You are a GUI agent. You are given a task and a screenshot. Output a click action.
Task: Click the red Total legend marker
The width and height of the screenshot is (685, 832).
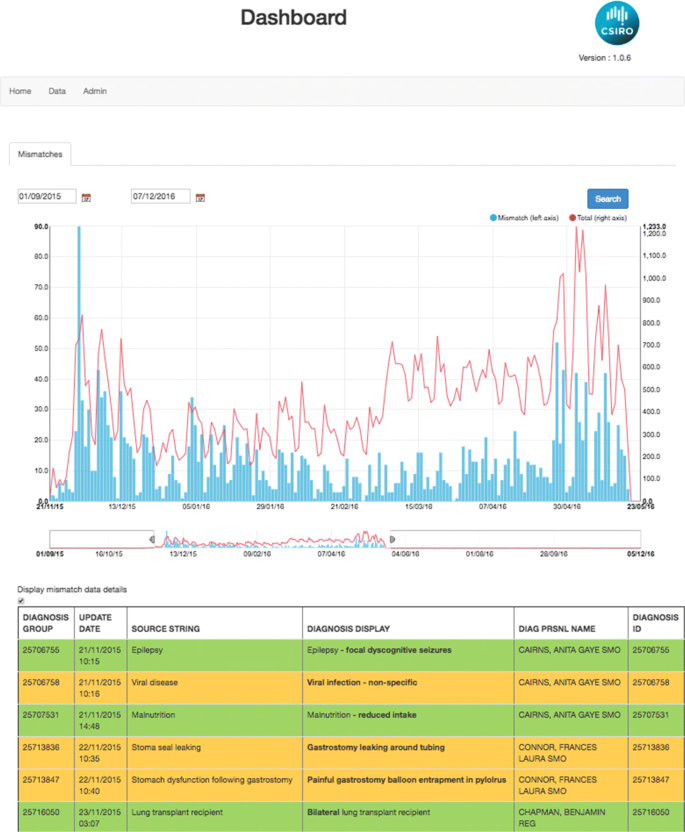pyautogui.click(x=571, y=217)
